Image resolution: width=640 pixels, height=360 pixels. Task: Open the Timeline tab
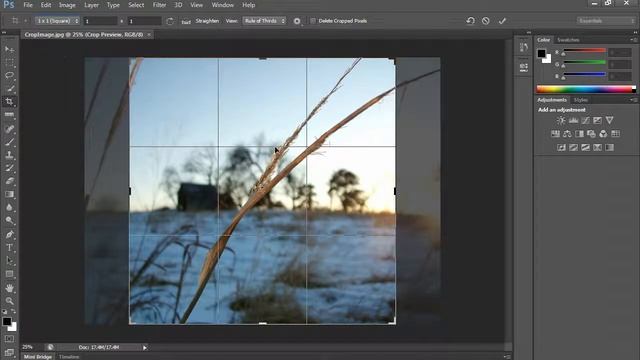(69, 357)
